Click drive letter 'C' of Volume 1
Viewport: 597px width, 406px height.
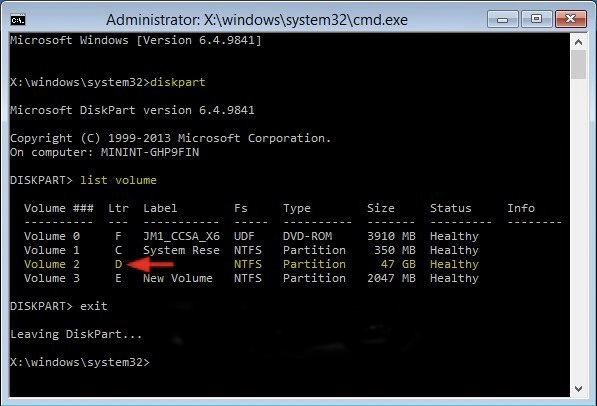[x=118, y=250]
